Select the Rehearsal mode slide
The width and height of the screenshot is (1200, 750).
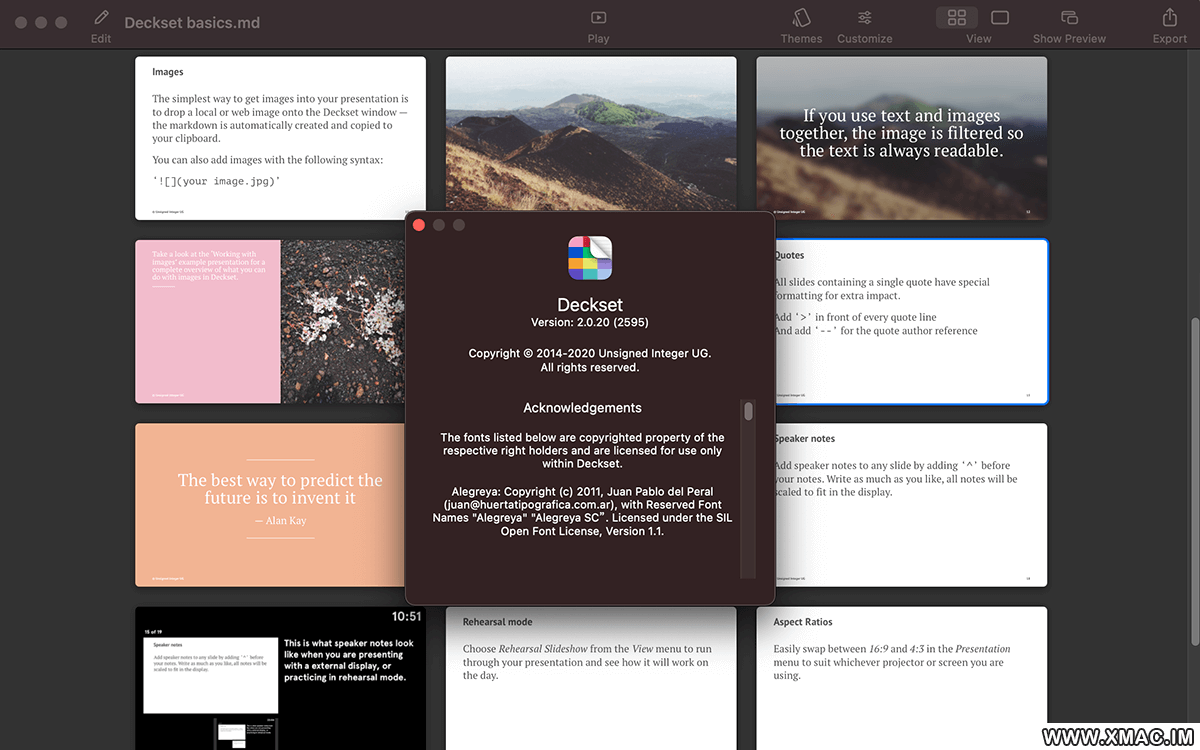click(x=591, y=678)
